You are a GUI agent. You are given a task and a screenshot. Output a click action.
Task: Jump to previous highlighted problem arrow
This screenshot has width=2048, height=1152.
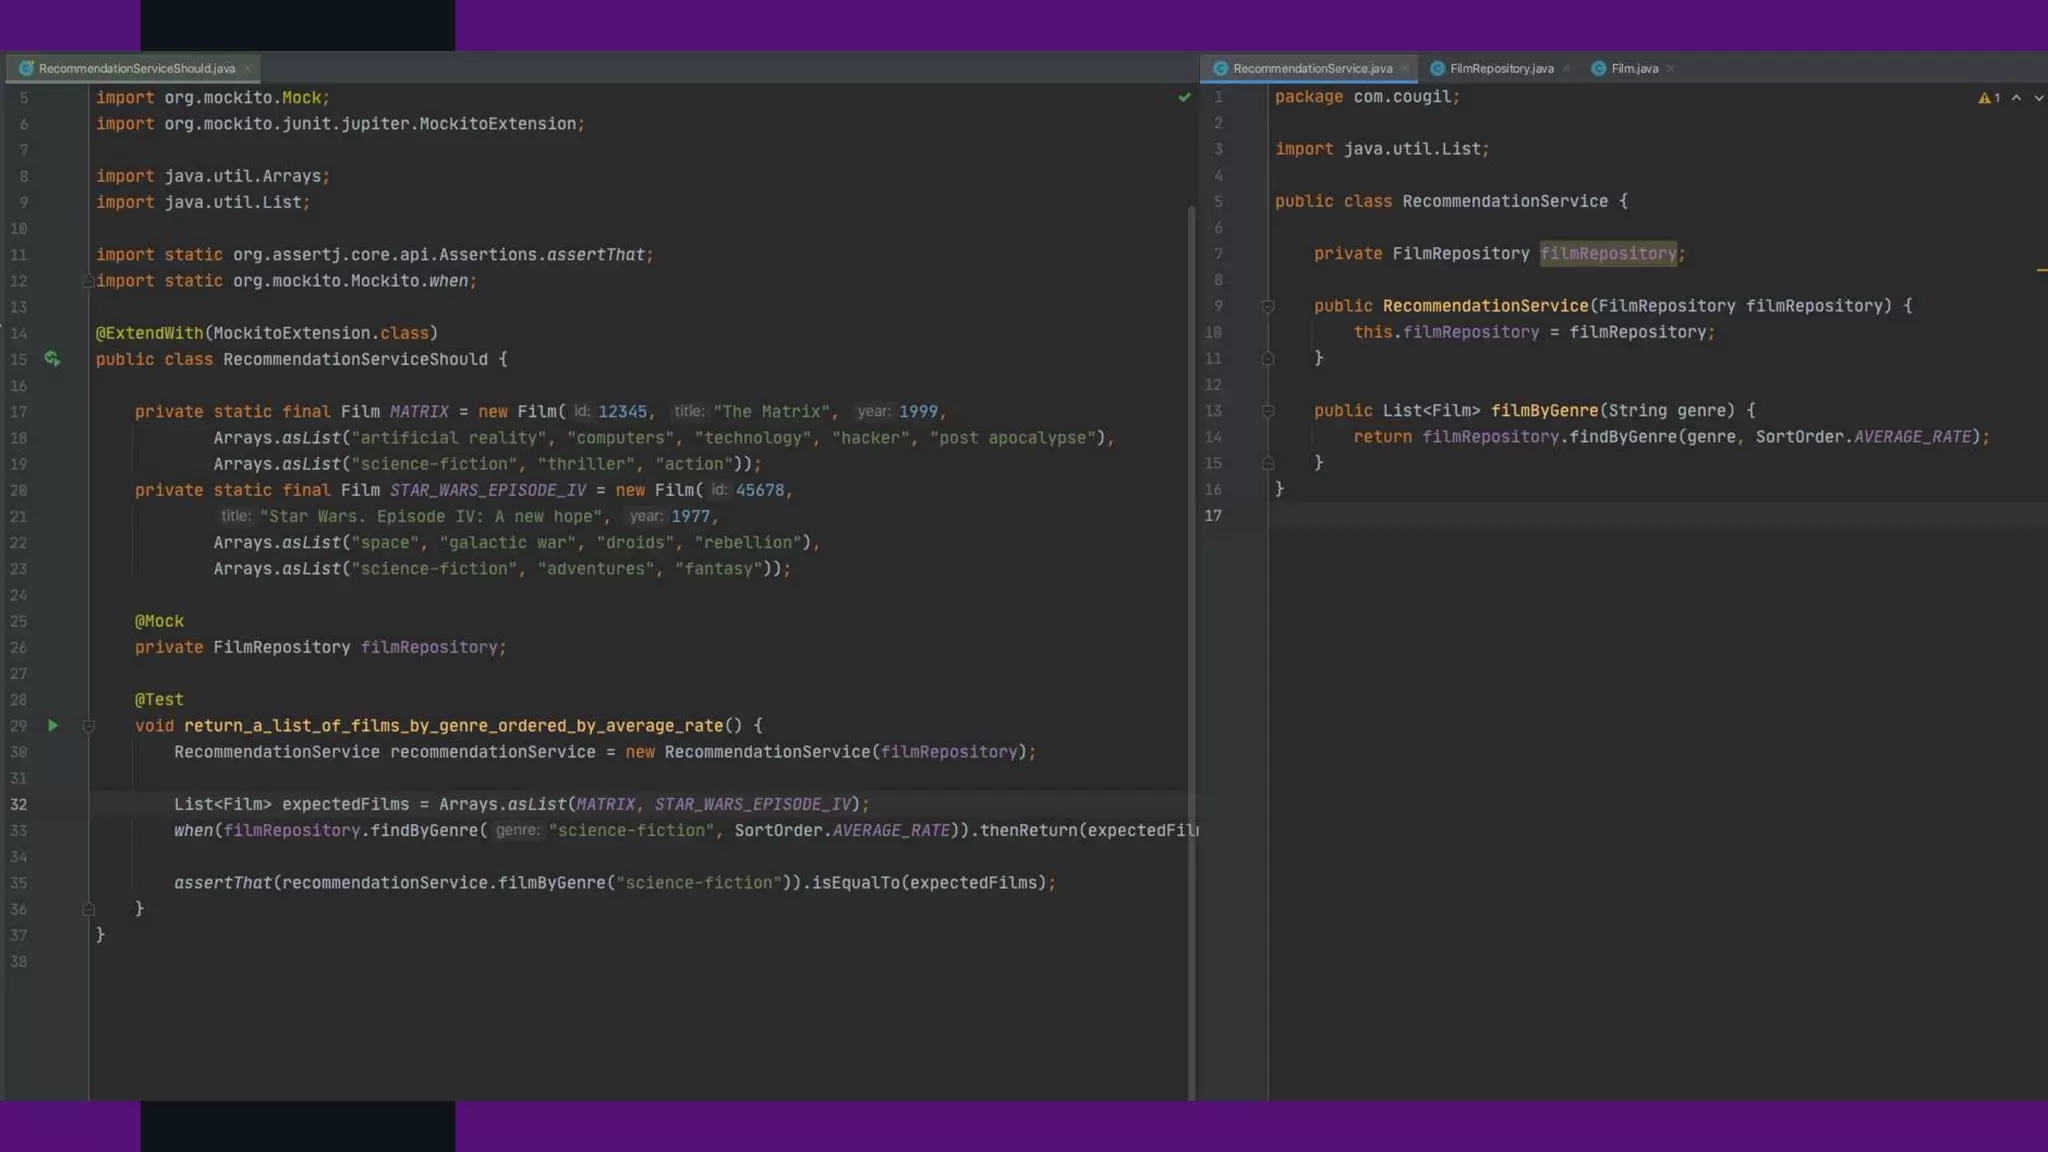2016,98
